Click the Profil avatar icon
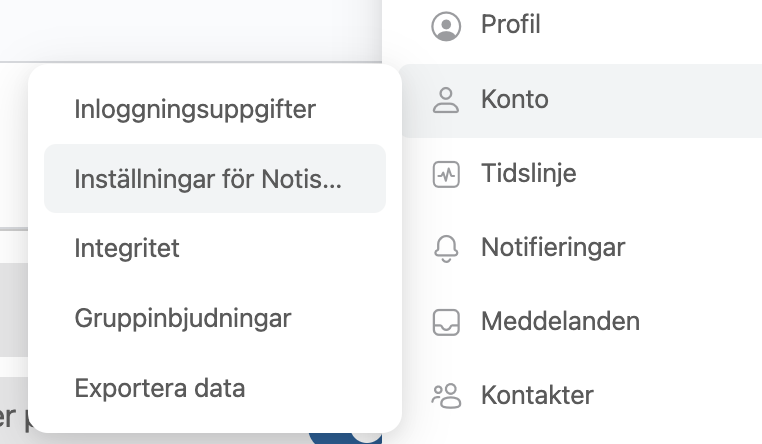Viewport: 762px width, 444px height. pos(446,26)
